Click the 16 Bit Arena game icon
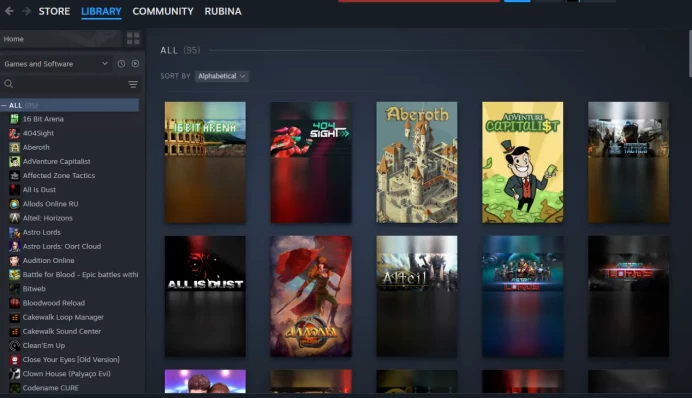692x398 pixels. pos(15,119)
